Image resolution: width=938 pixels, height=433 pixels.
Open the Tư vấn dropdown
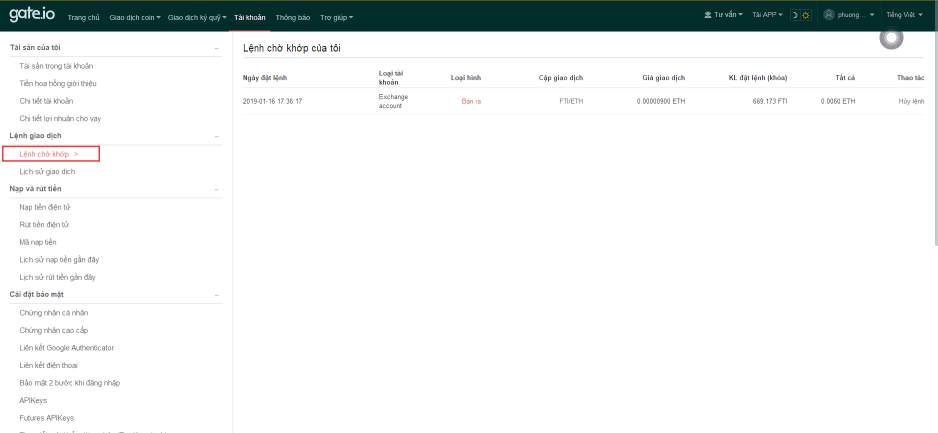tap(724, 15)
